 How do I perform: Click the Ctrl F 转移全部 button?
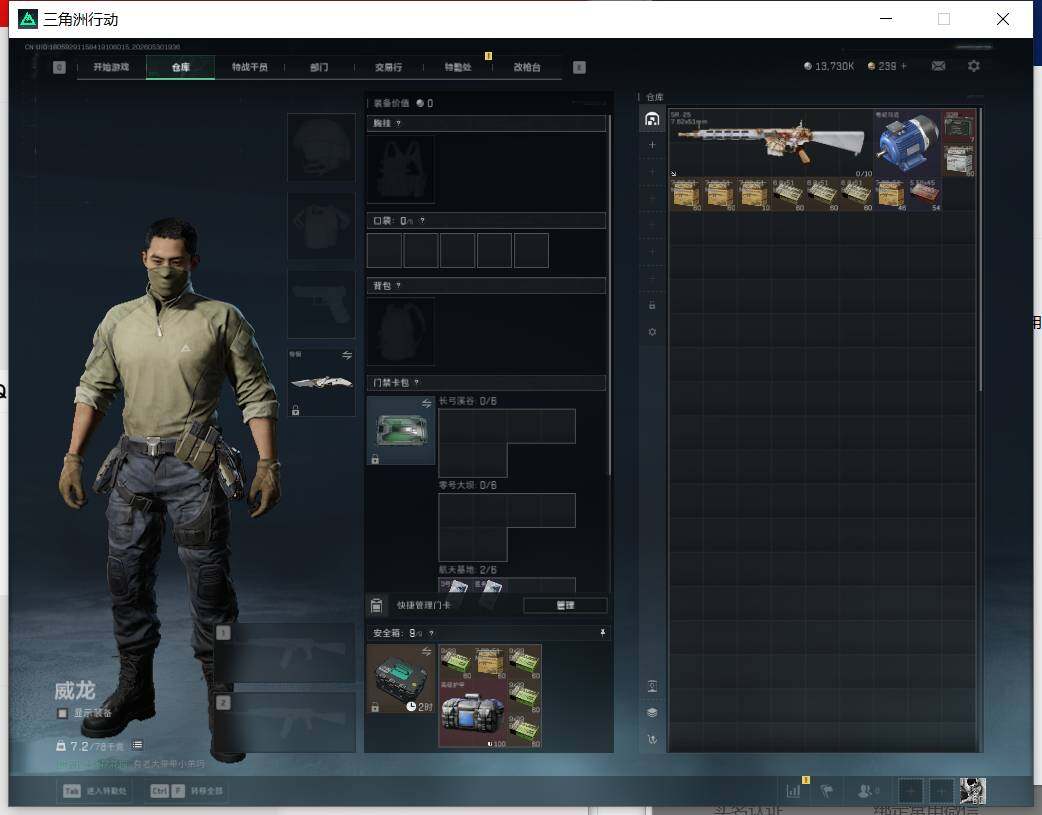pos(187,791)
